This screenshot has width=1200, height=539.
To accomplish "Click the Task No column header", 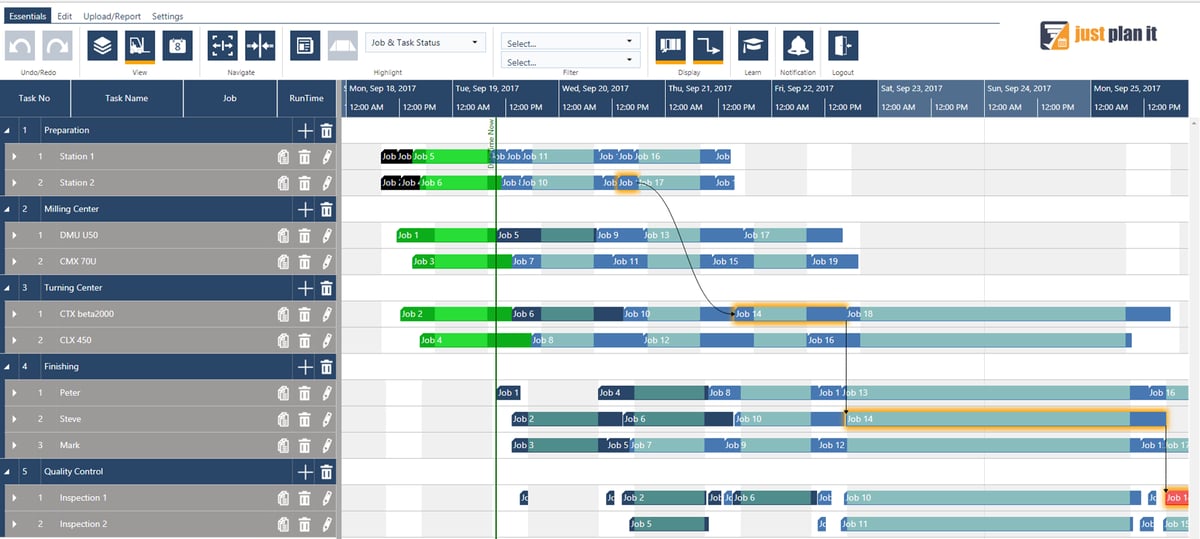I will 34,98.
